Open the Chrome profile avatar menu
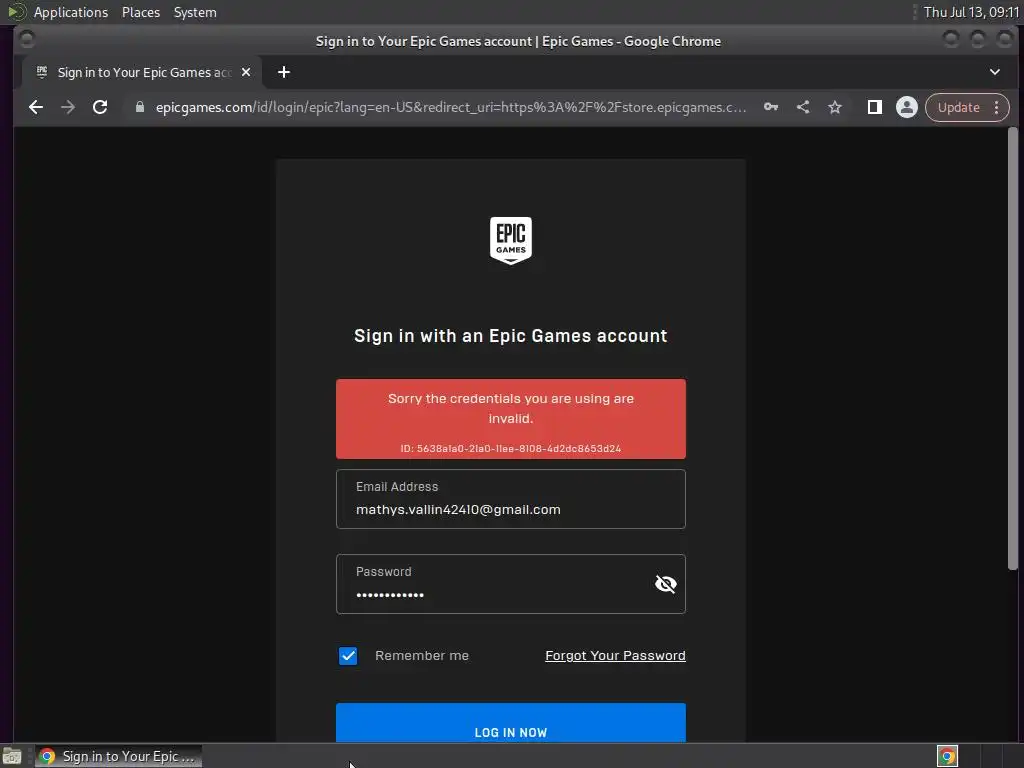 click(906, 107)
